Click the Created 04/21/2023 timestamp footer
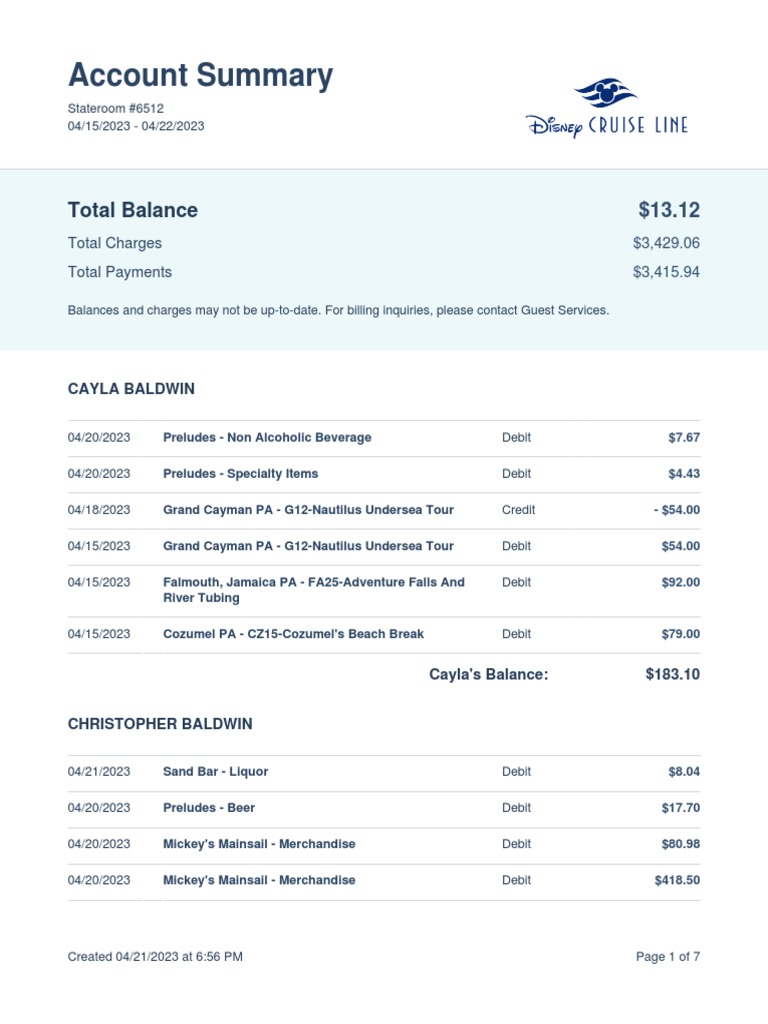The image size is (768, 1024). pyautogui.click(x=155, y=957)
